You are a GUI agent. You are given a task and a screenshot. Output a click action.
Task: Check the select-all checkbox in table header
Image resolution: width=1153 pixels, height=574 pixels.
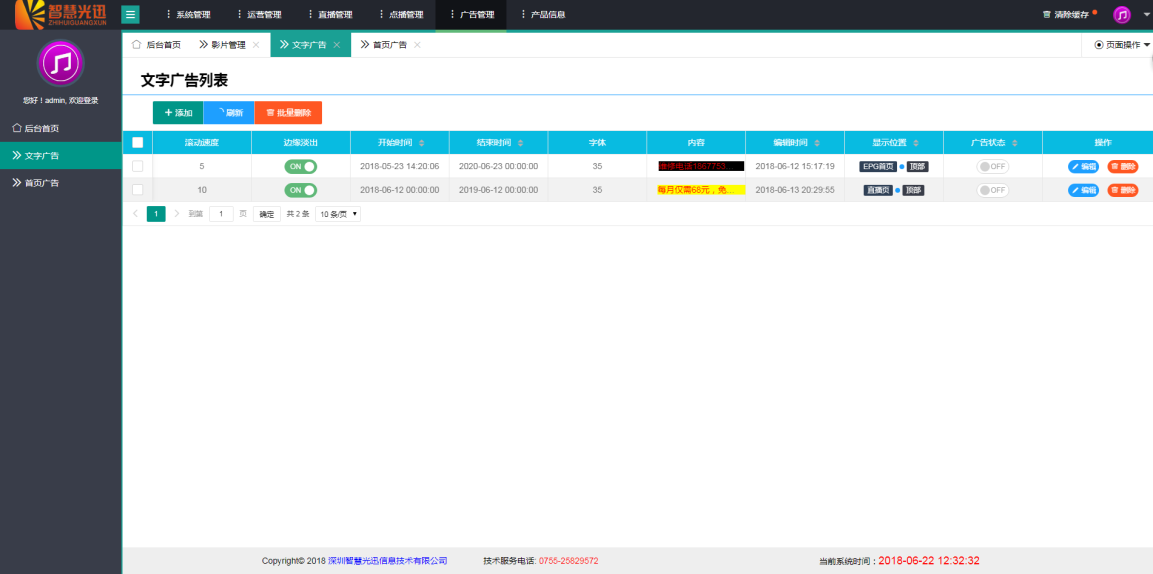coord(138,143)
